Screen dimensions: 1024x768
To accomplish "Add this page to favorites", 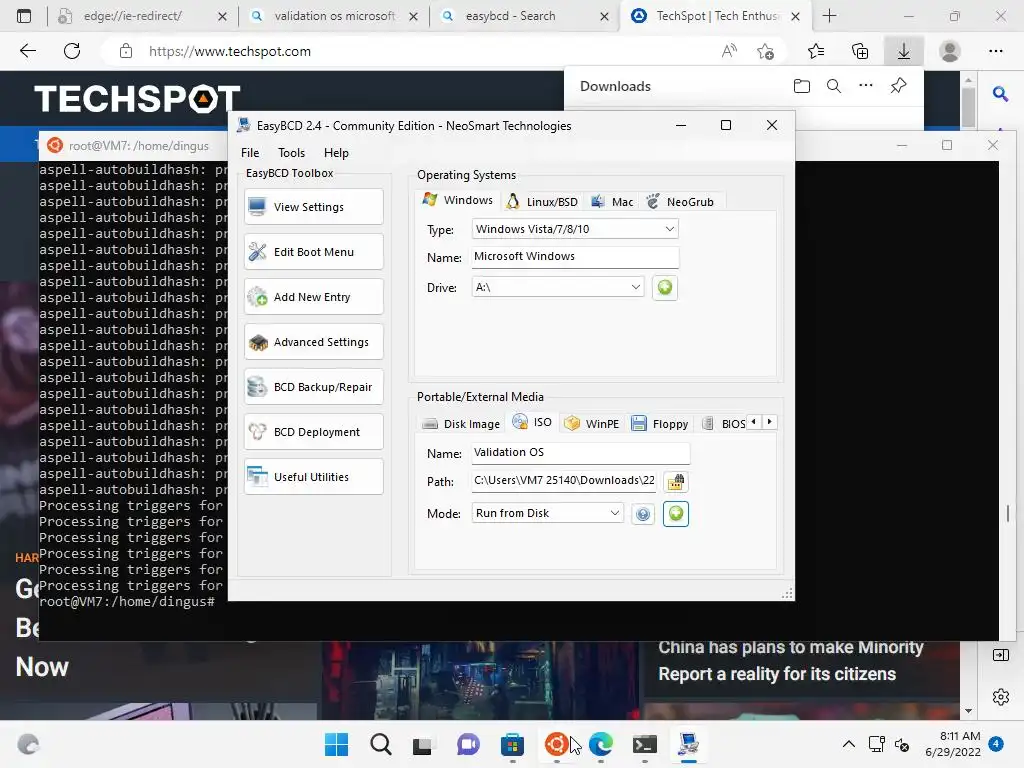I will point(765,51).
